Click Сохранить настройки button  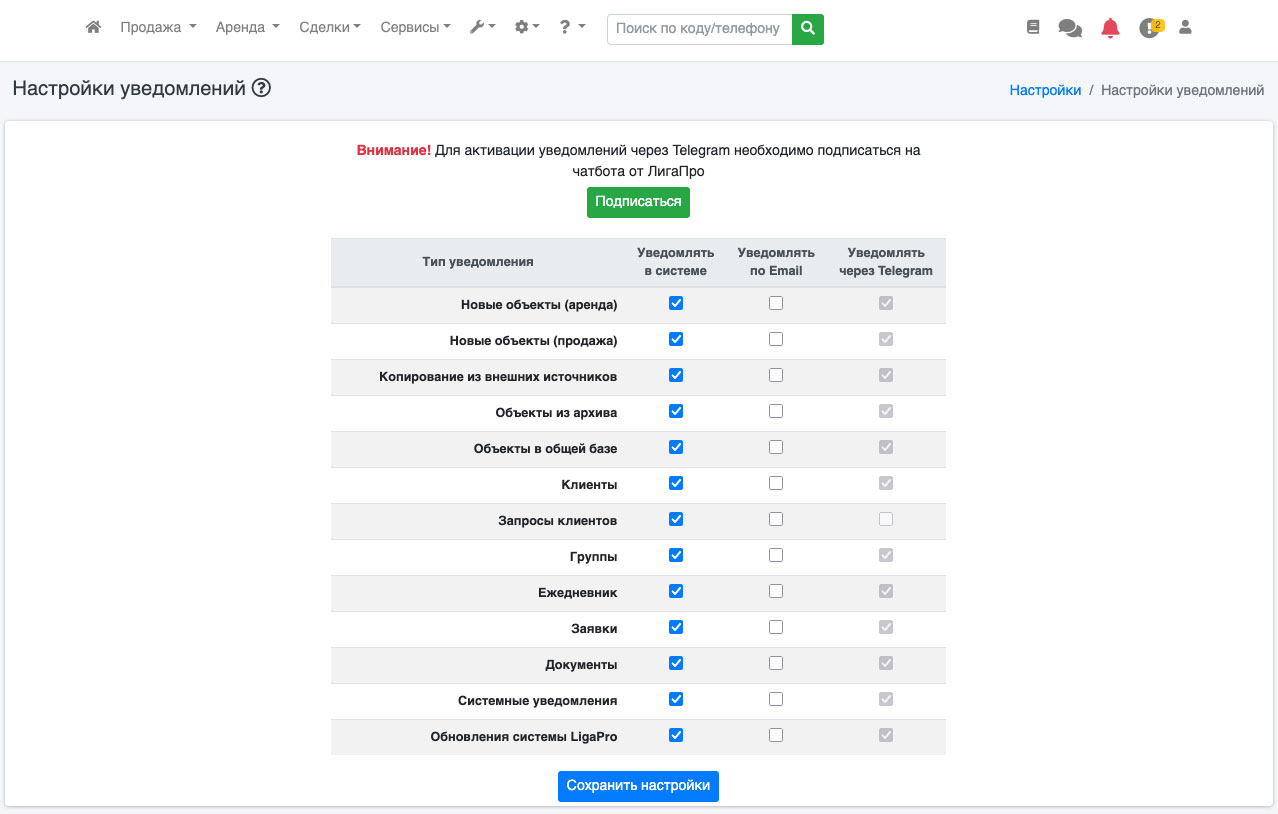point(638,786)
